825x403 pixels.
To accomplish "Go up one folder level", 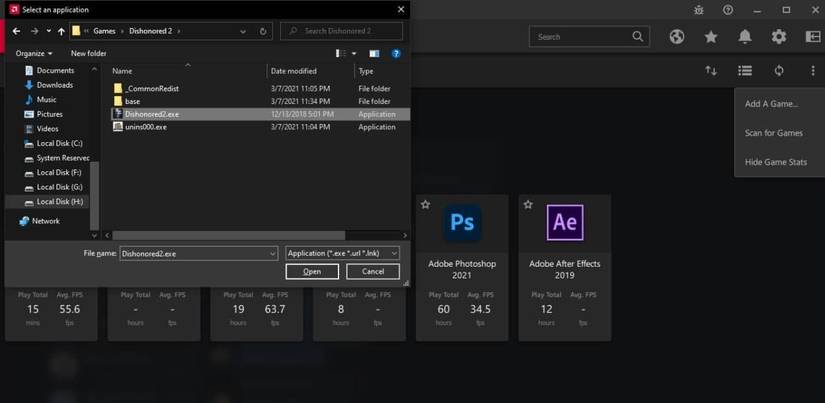I will pyautogui.click(x=61, y=31).
